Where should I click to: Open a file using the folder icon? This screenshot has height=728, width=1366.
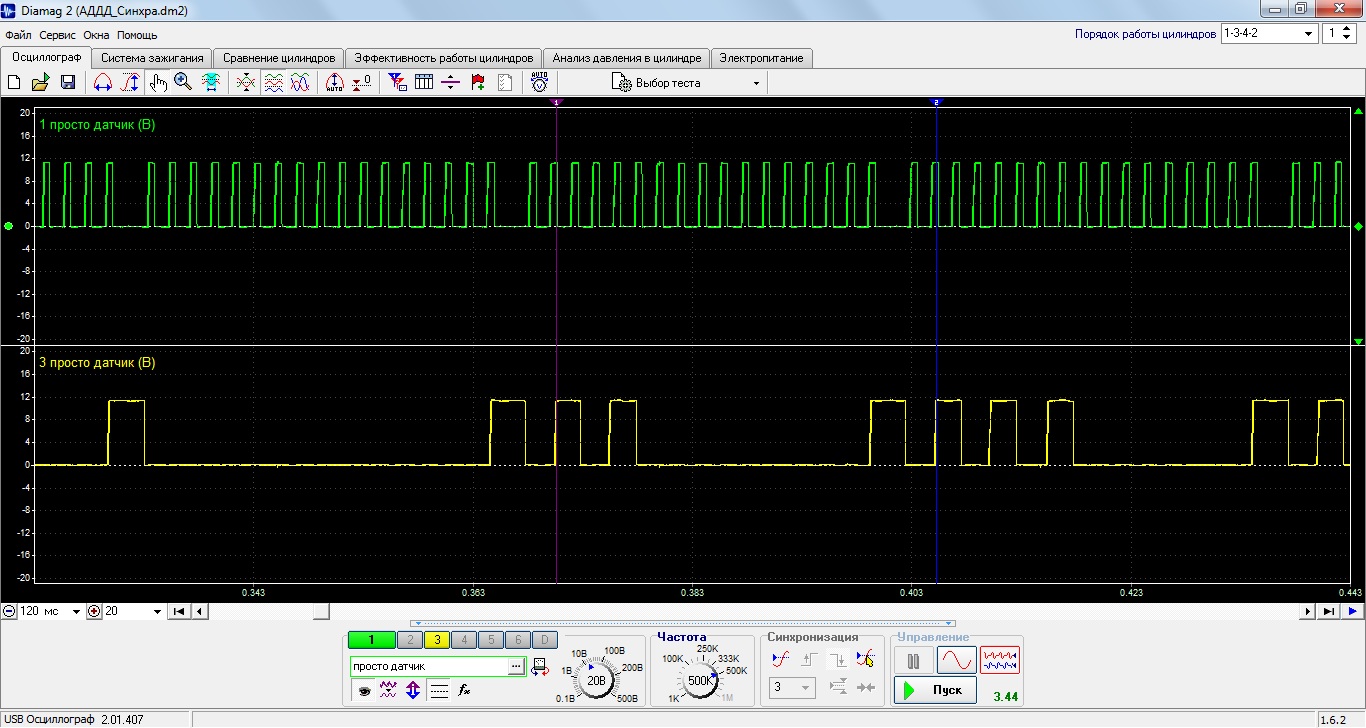click(x=41, y=83)
